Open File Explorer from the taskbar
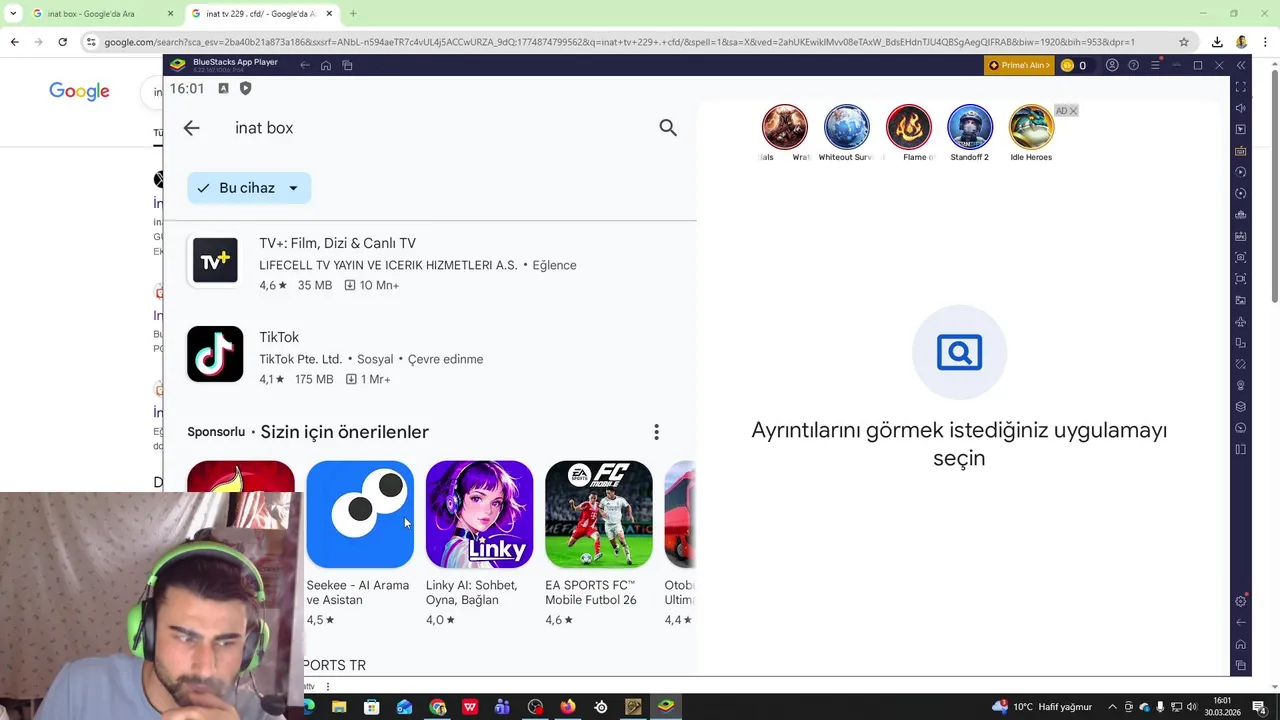Viewport: 1280px width, 720px height. pyautogui.click(x=339, y=707)
